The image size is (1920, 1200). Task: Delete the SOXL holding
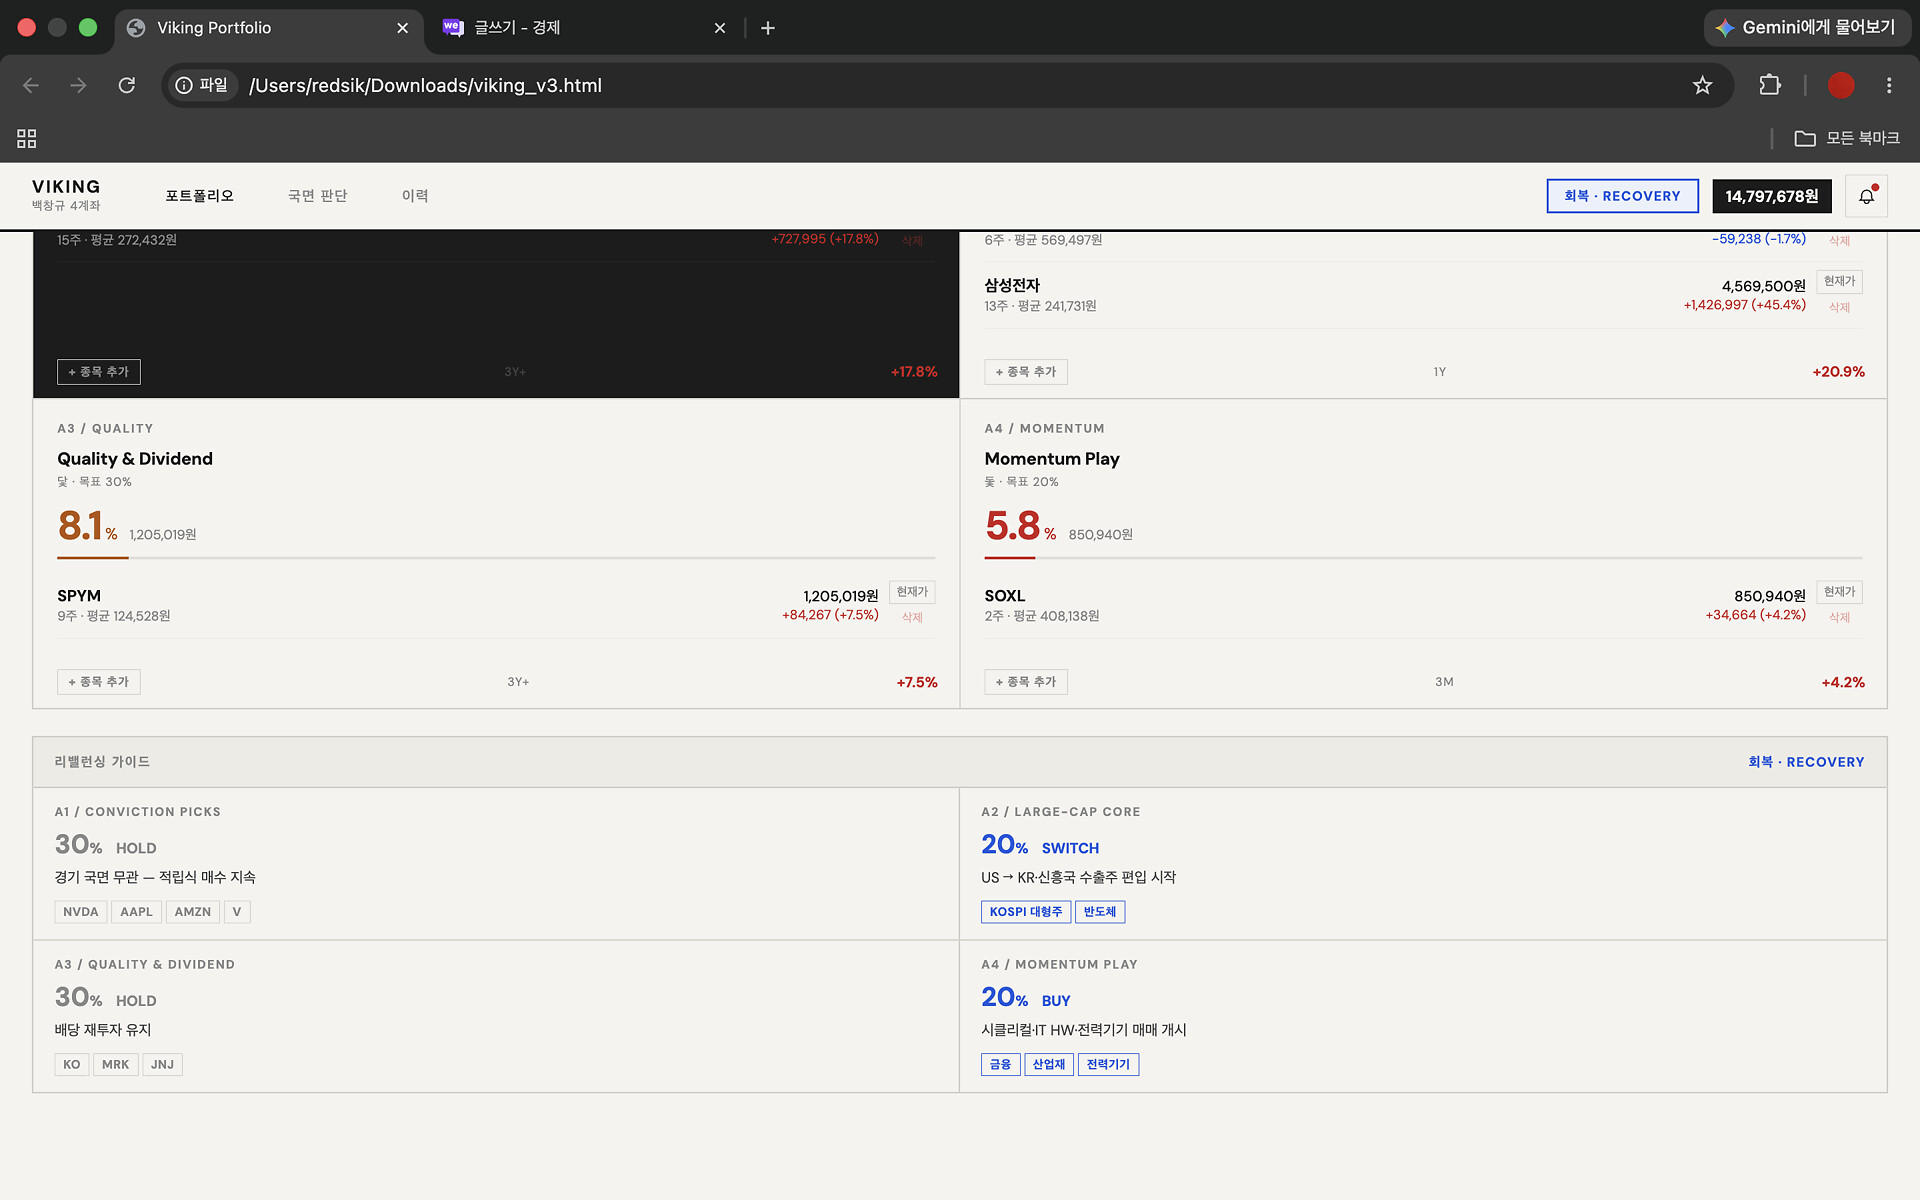[1839, 618]
